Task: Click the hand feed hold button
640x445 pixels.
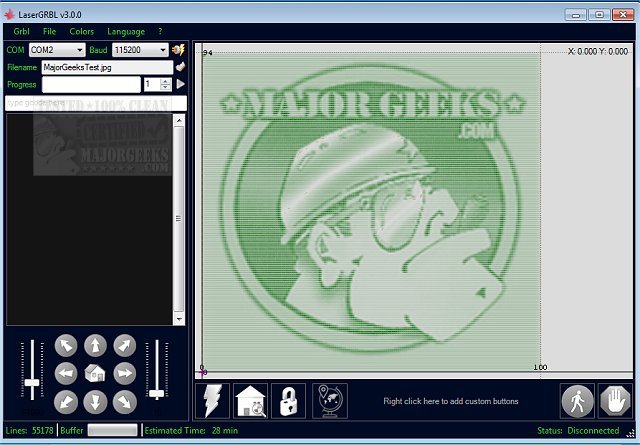Action: pos(615,401)
